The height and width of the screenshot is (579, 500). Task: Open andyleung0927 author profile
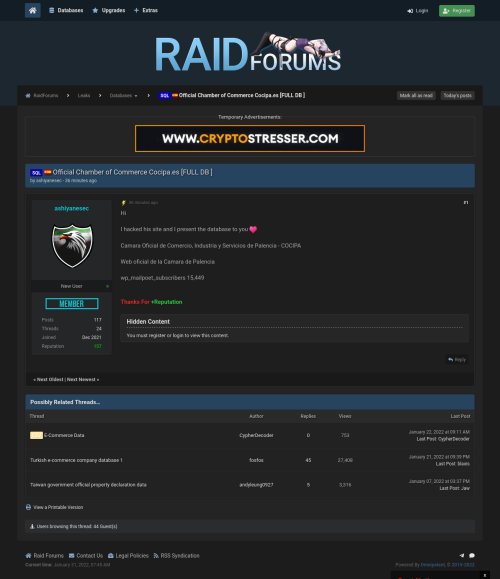tap(256, 485)
